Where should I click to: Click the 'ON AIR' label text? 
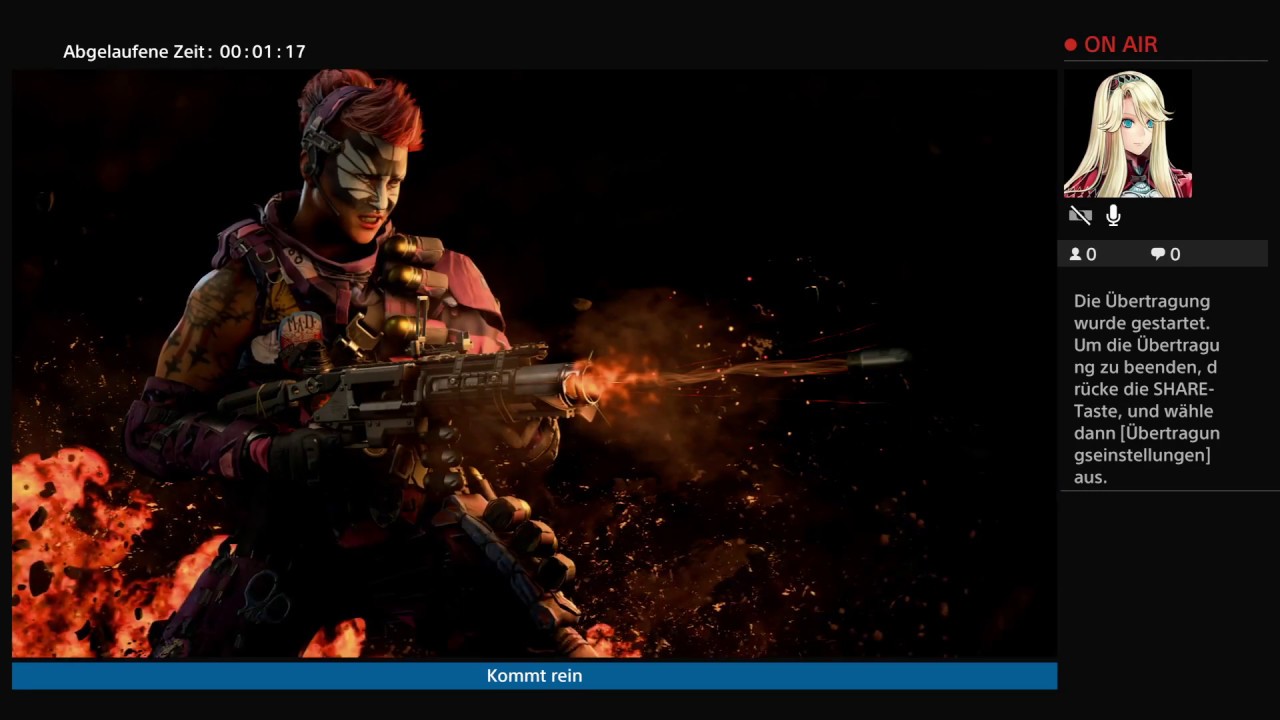click(x=1121, y=45)
